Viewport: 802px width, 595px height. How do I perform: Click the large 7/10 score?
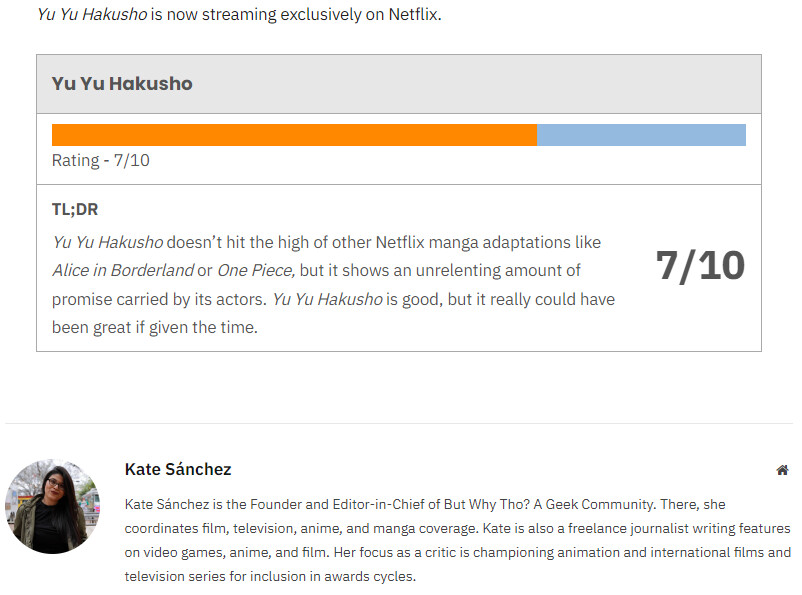pyautogui.click(x=700, y=266)
